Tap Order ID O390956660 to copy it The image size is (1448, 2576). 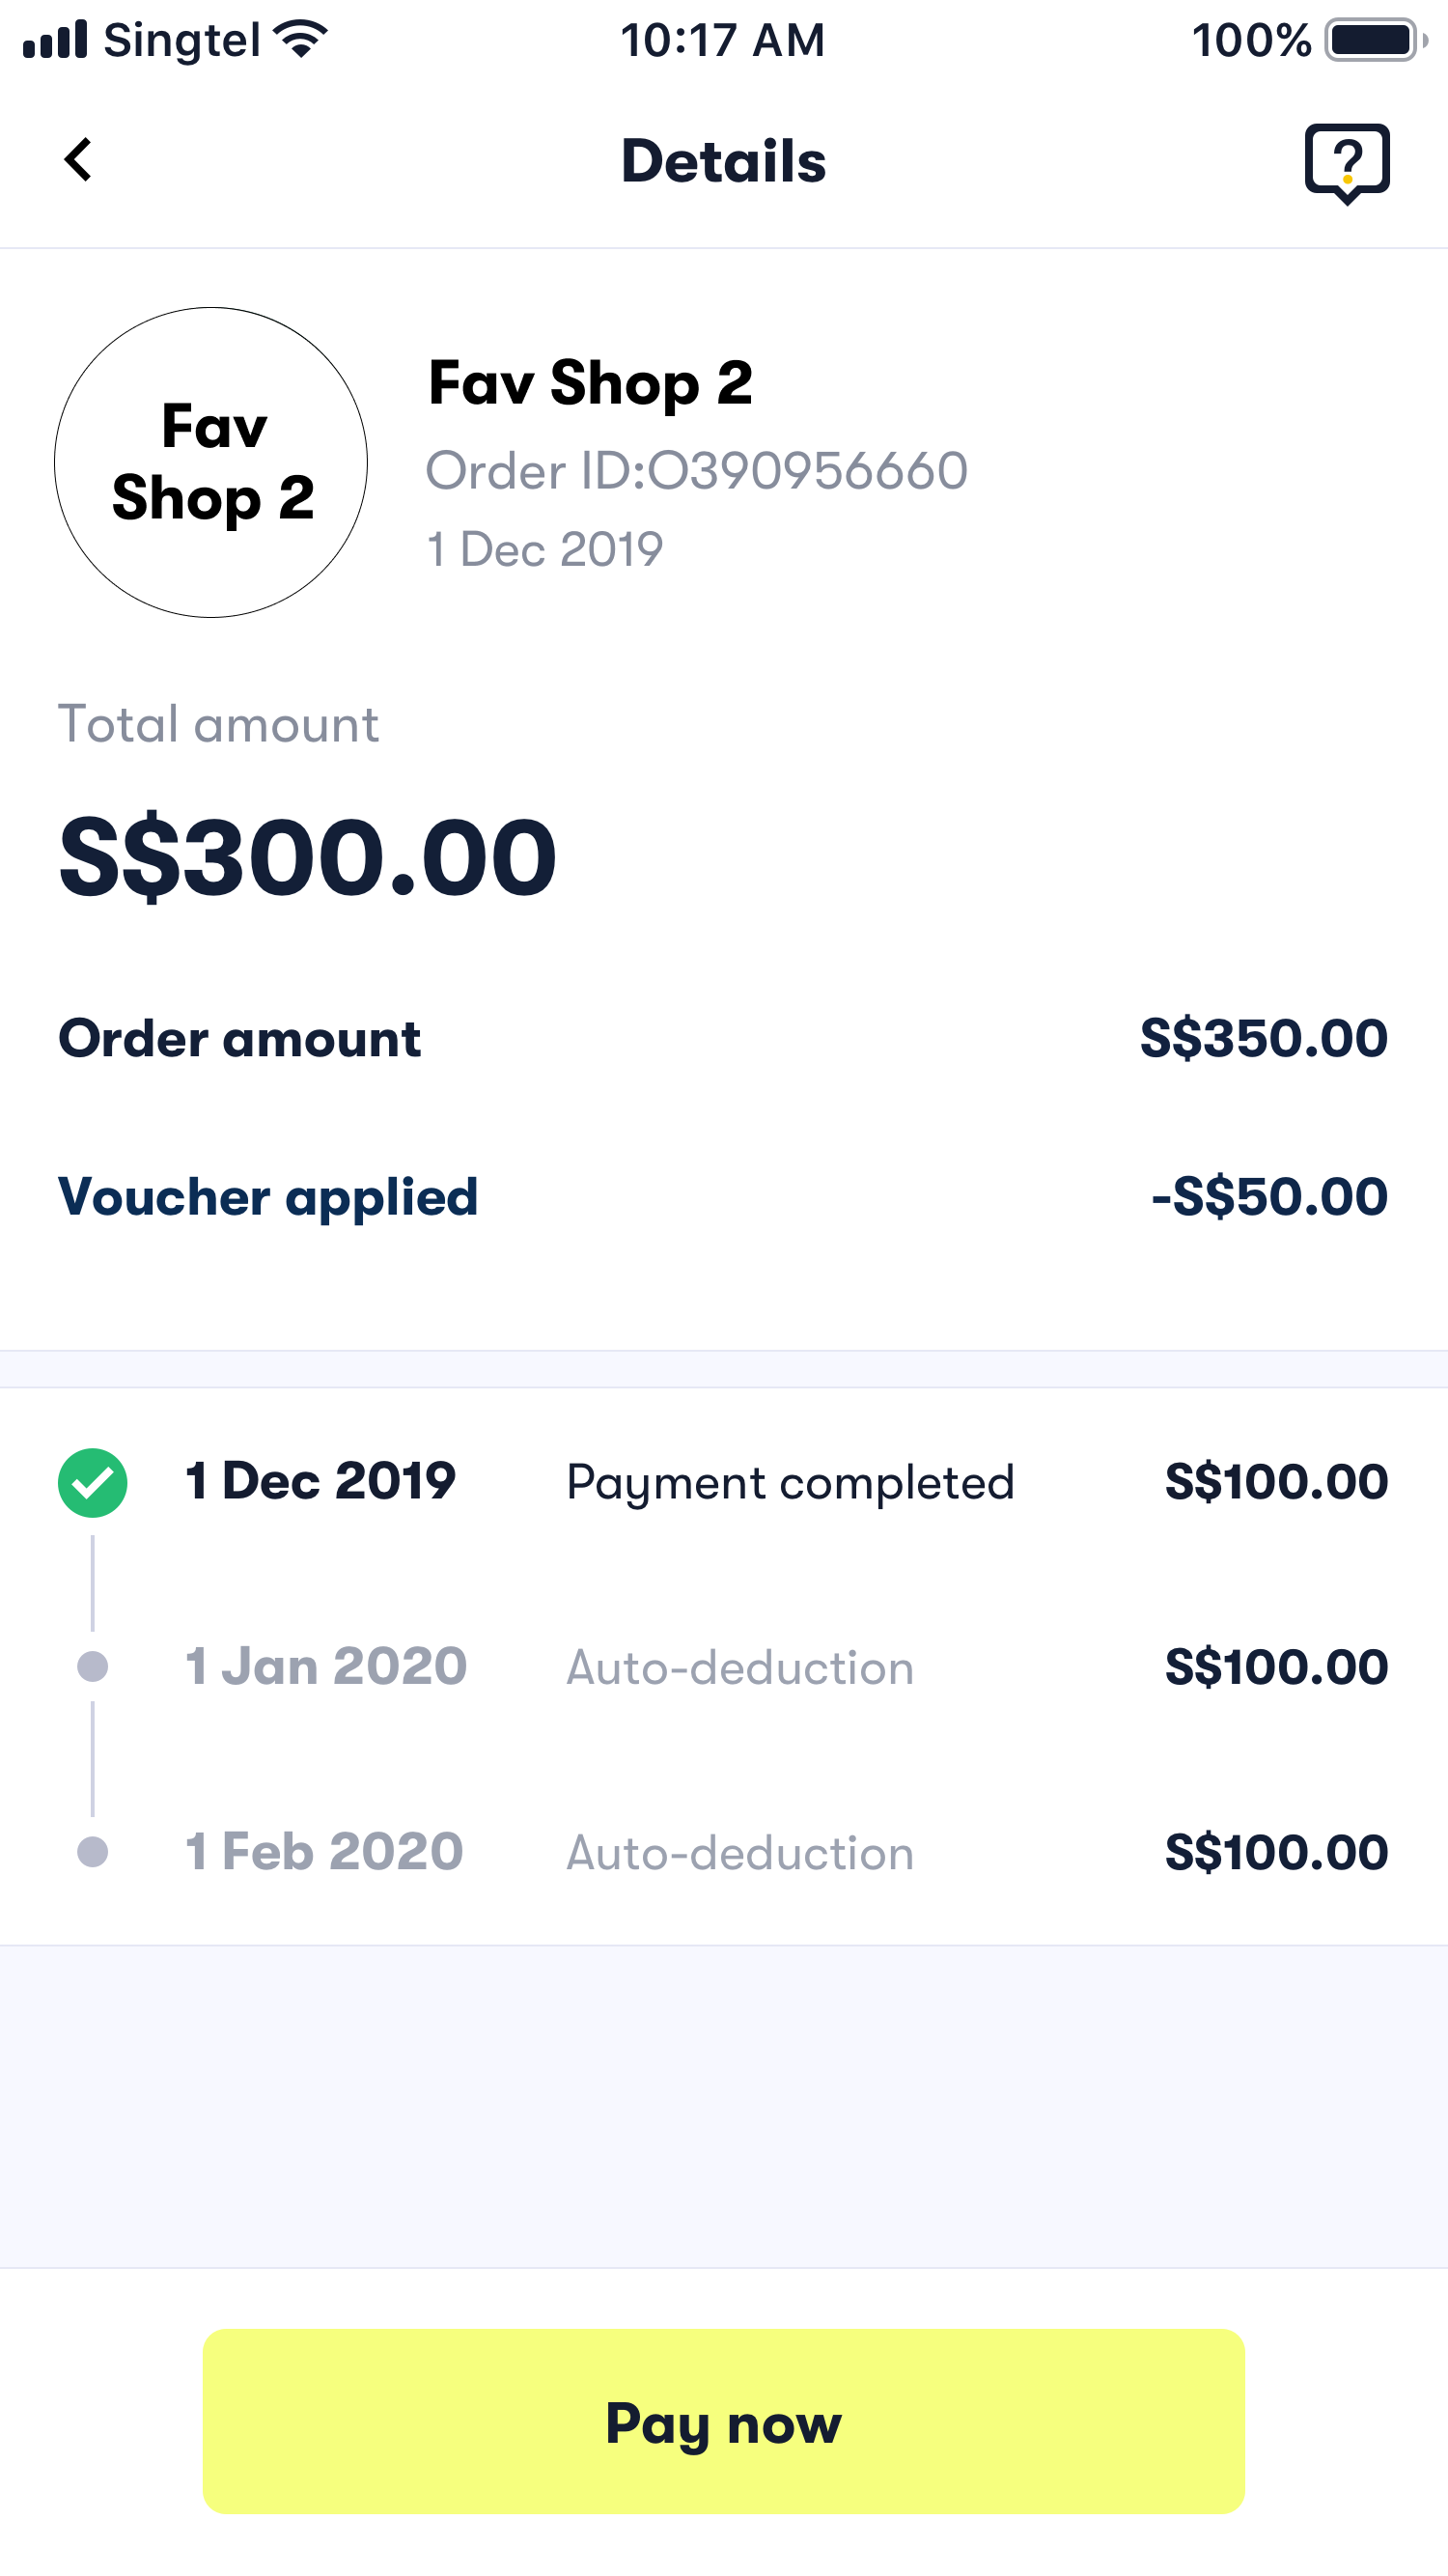tap(696, 471)
